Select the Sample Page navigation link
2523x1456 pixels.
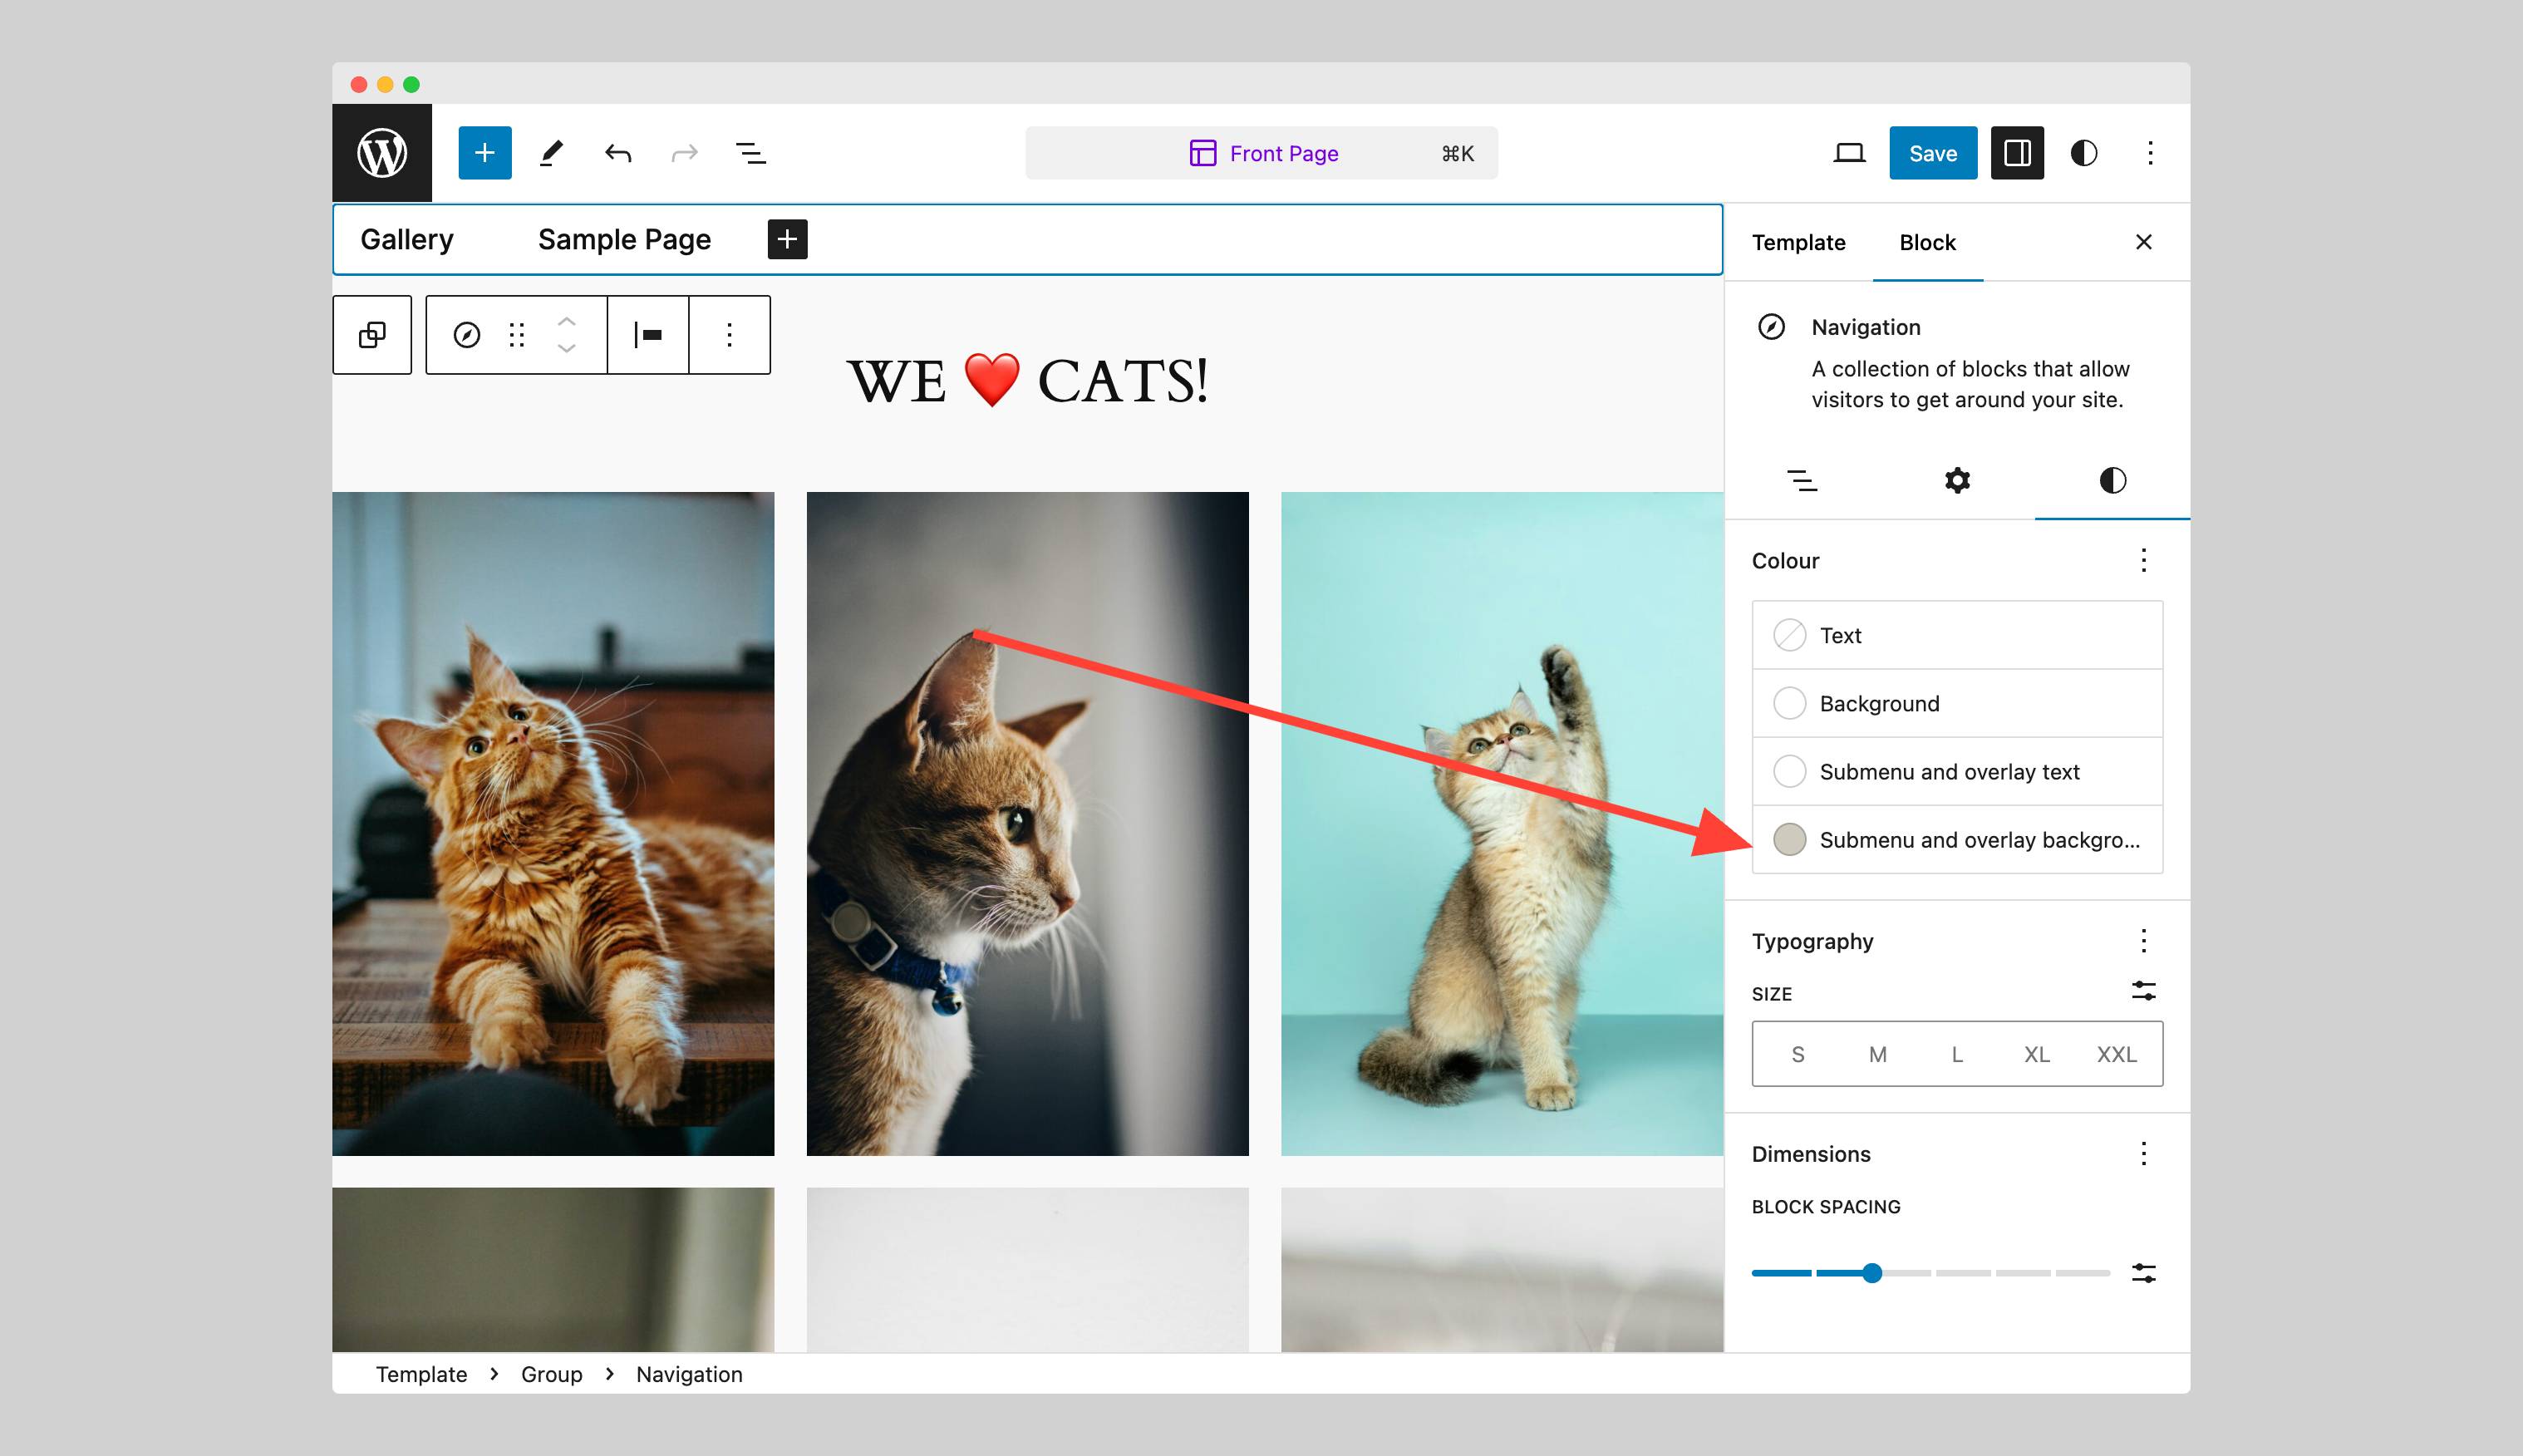point(624,239)
